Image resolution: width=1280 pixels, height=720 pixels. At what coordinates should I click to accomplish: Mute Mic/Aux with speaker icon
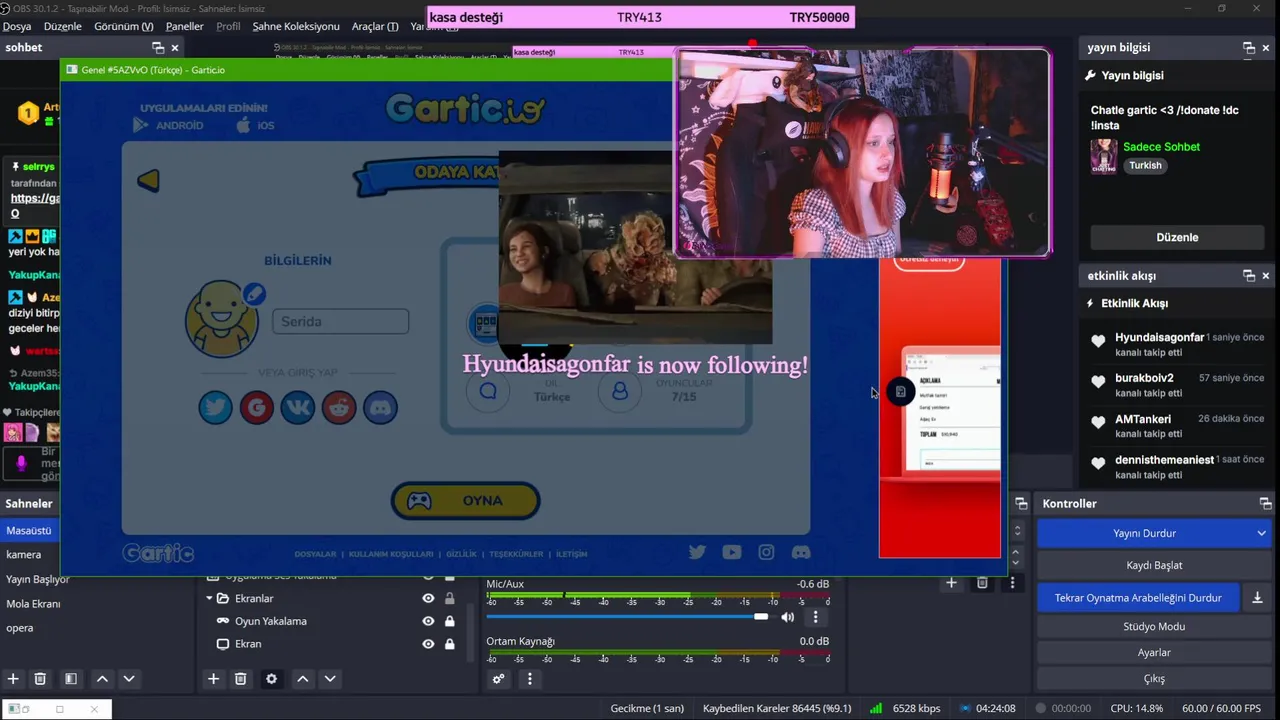[x=788, y=617]
